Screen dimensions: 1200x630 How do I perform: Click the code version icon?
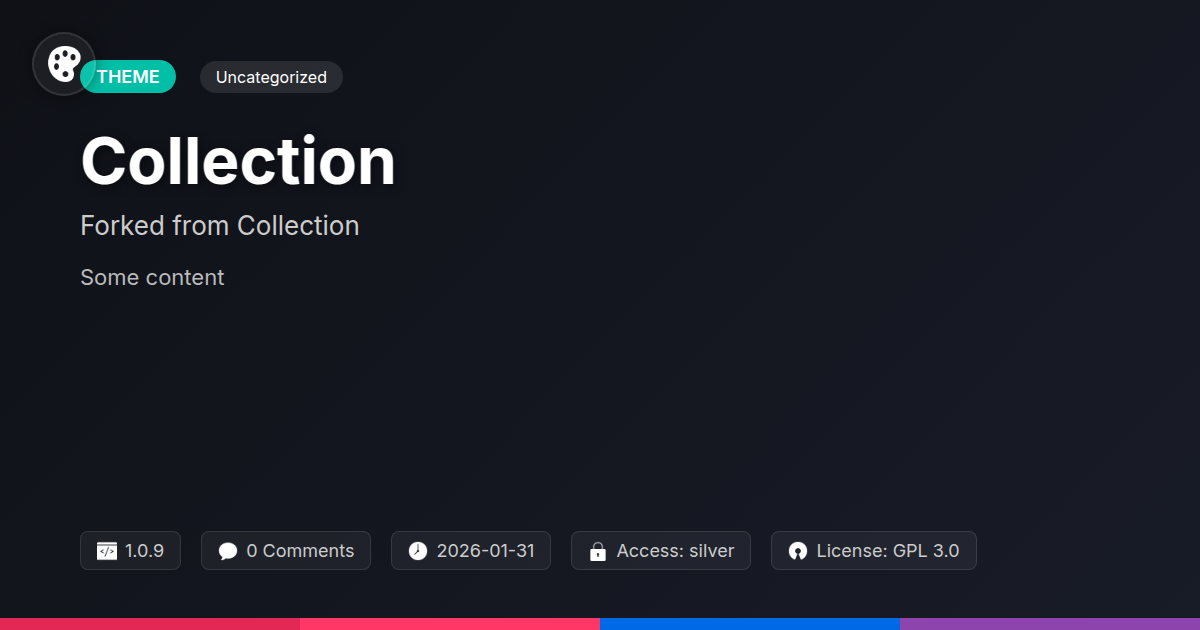tap(107, 551)
